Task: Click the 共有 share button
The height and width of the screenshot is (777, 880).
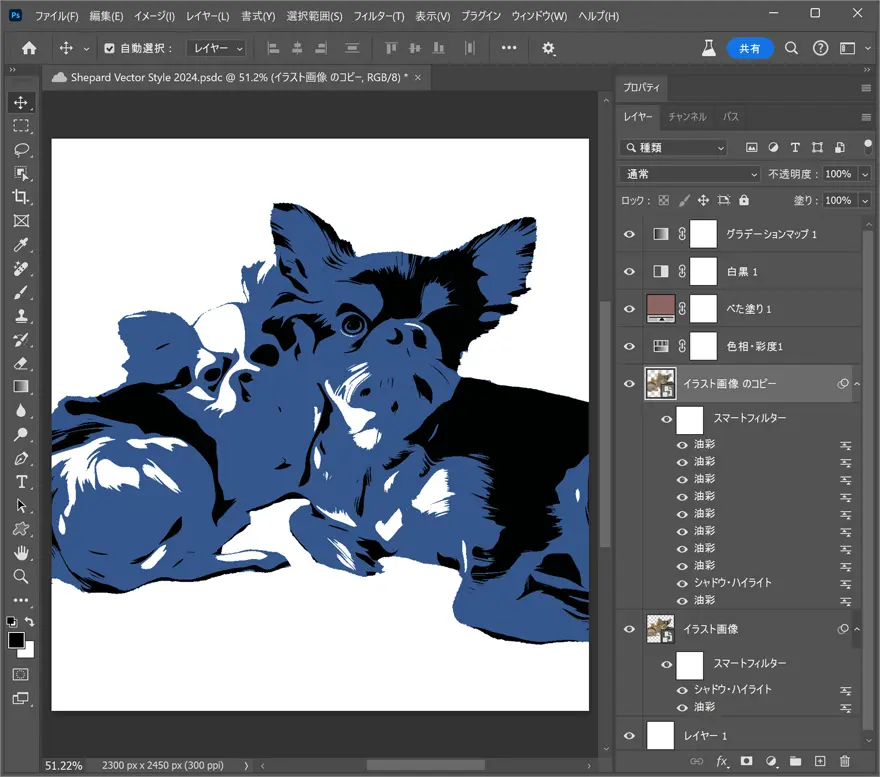Action: coord(749,48)
